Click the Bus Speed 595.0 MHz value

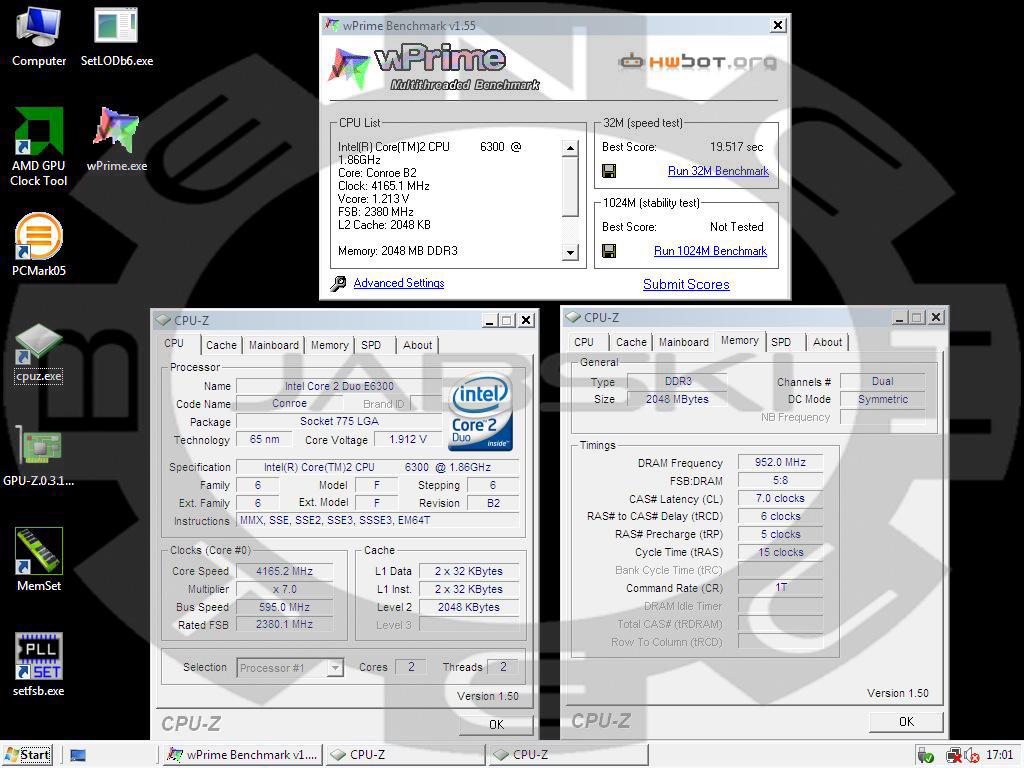pyautogui.click(x=284, y=607)
